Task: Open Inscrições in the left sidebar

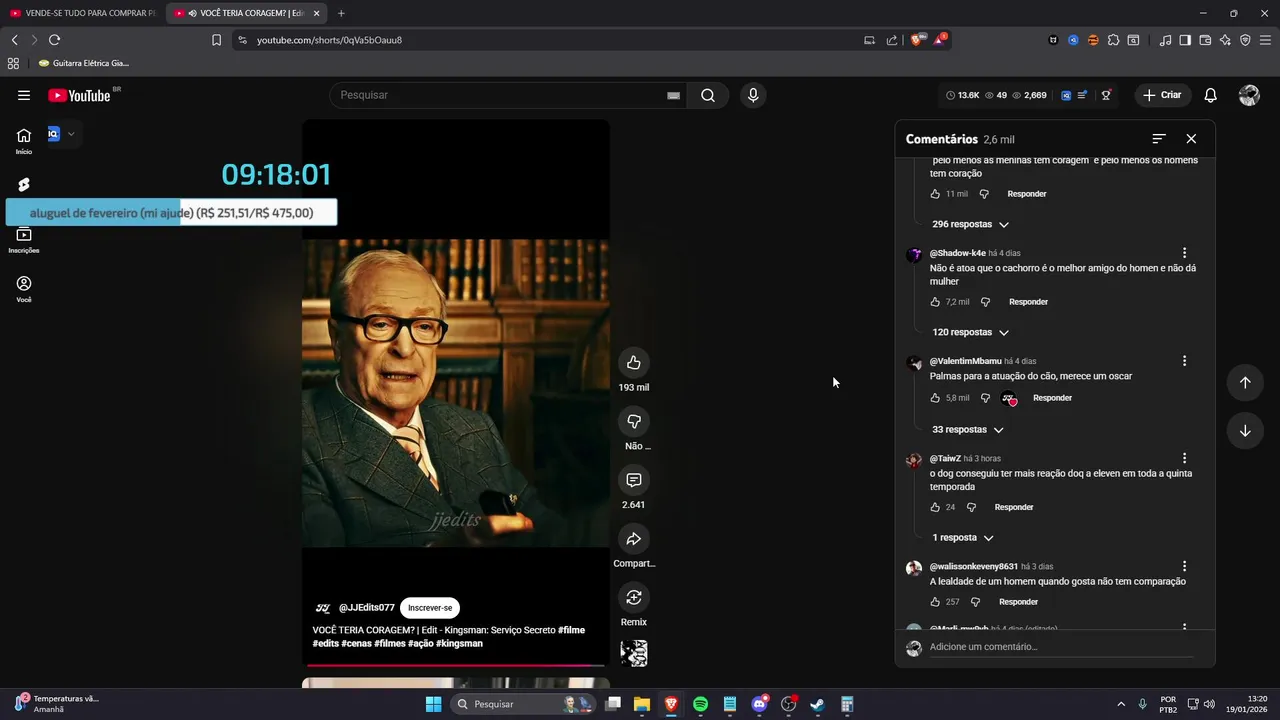Action: [24, 240]
